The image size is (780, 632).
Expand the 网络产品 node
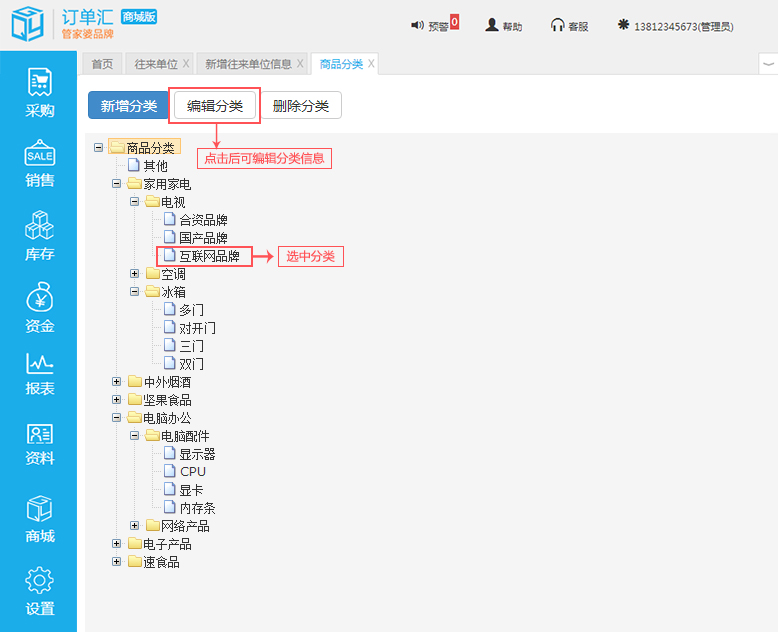coord(134,525)
